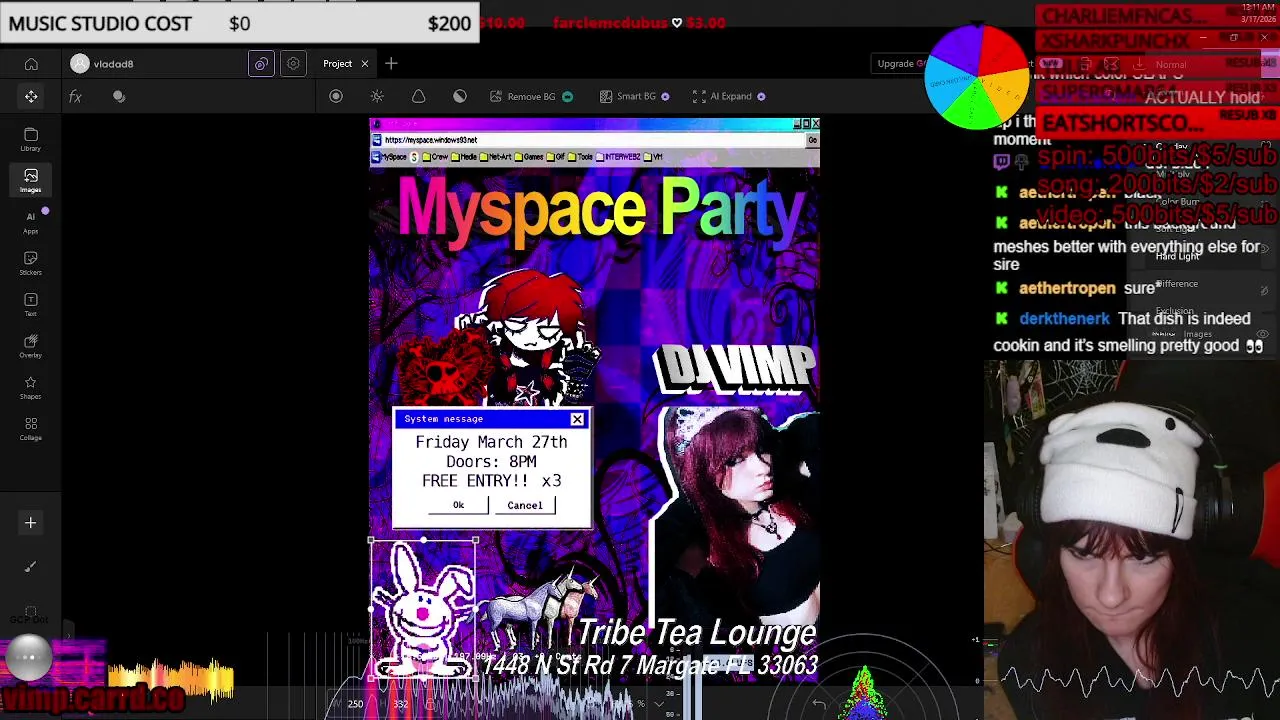Click Remove BG tool
Image resolution: width=1280 pixels, height=720 pixels.
pyautogui.click(x=531, y=96)
